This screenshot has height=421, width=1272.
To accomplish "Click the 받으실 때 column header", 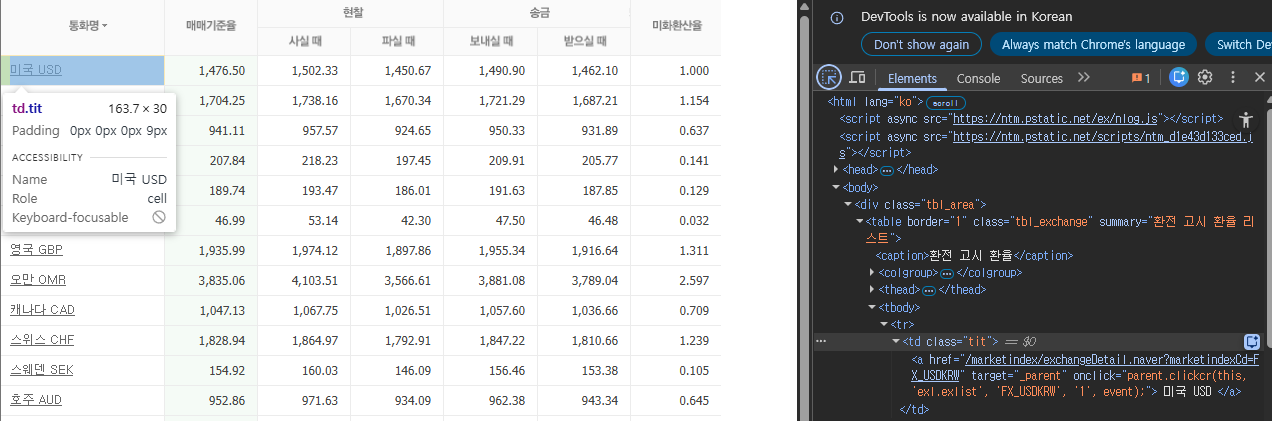I will 583,42.
